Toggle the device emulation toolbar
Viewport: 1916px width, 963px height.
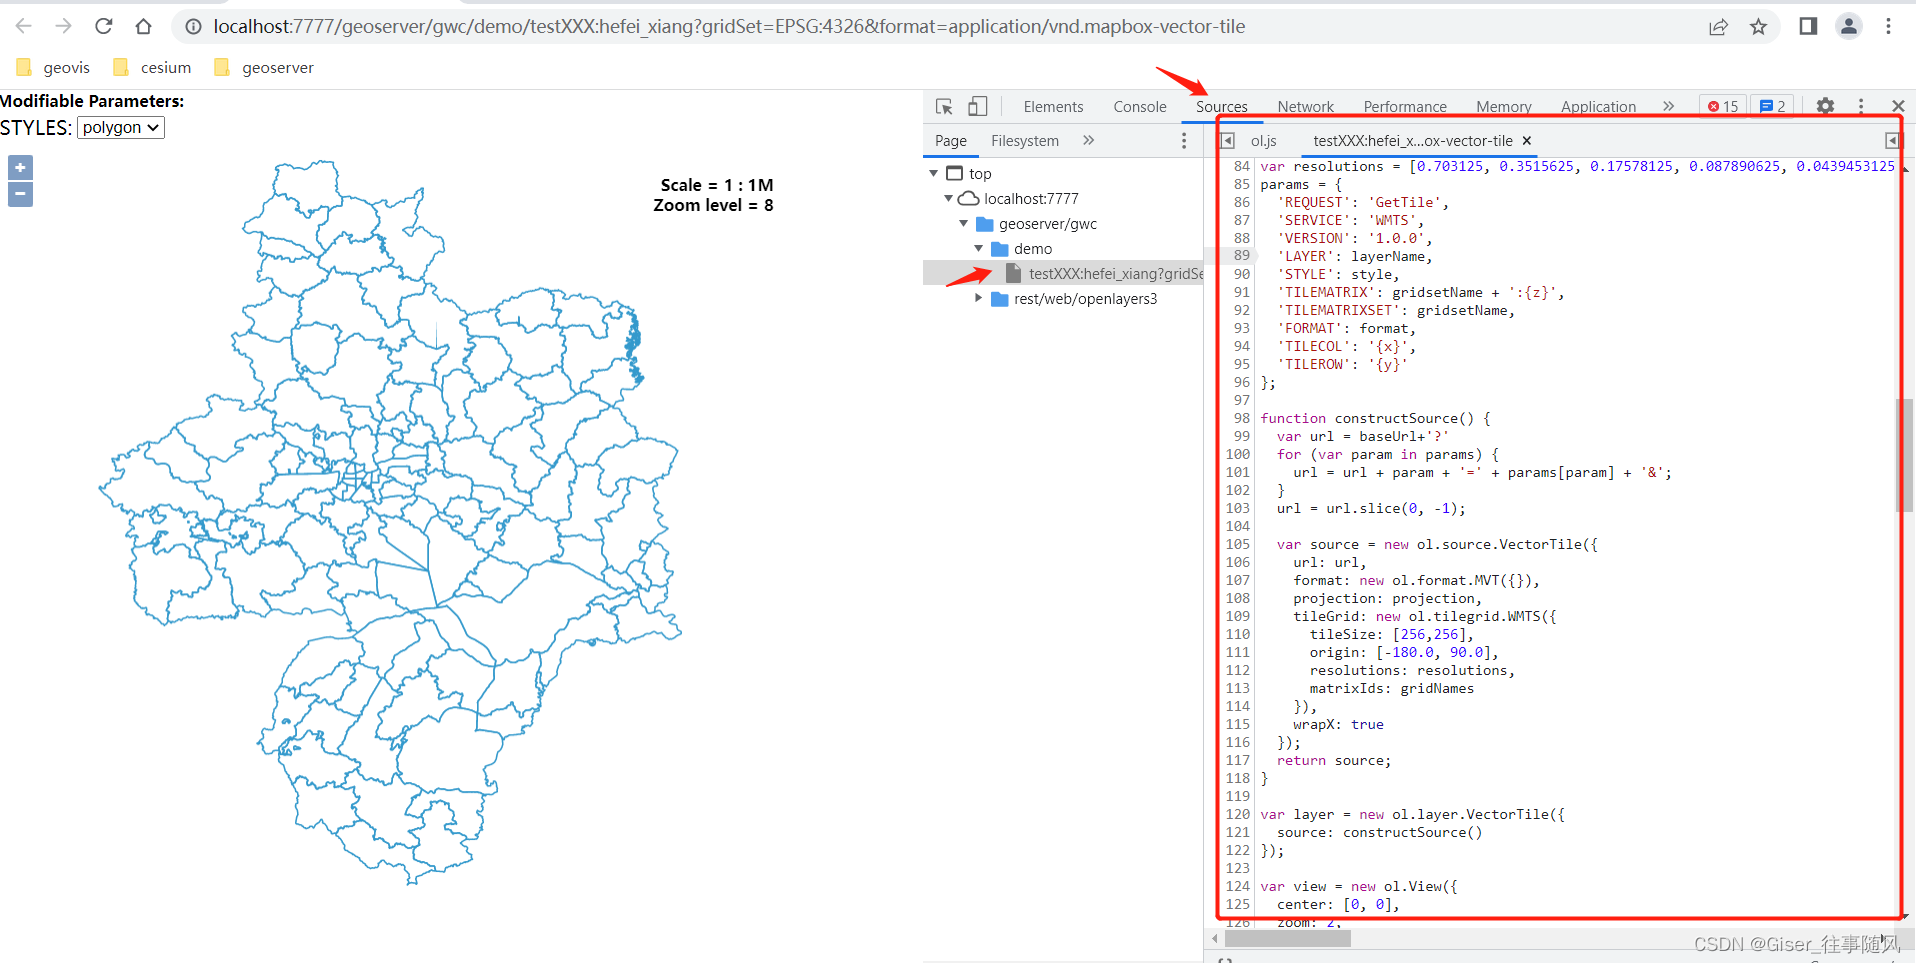click(x=978, y=106)
